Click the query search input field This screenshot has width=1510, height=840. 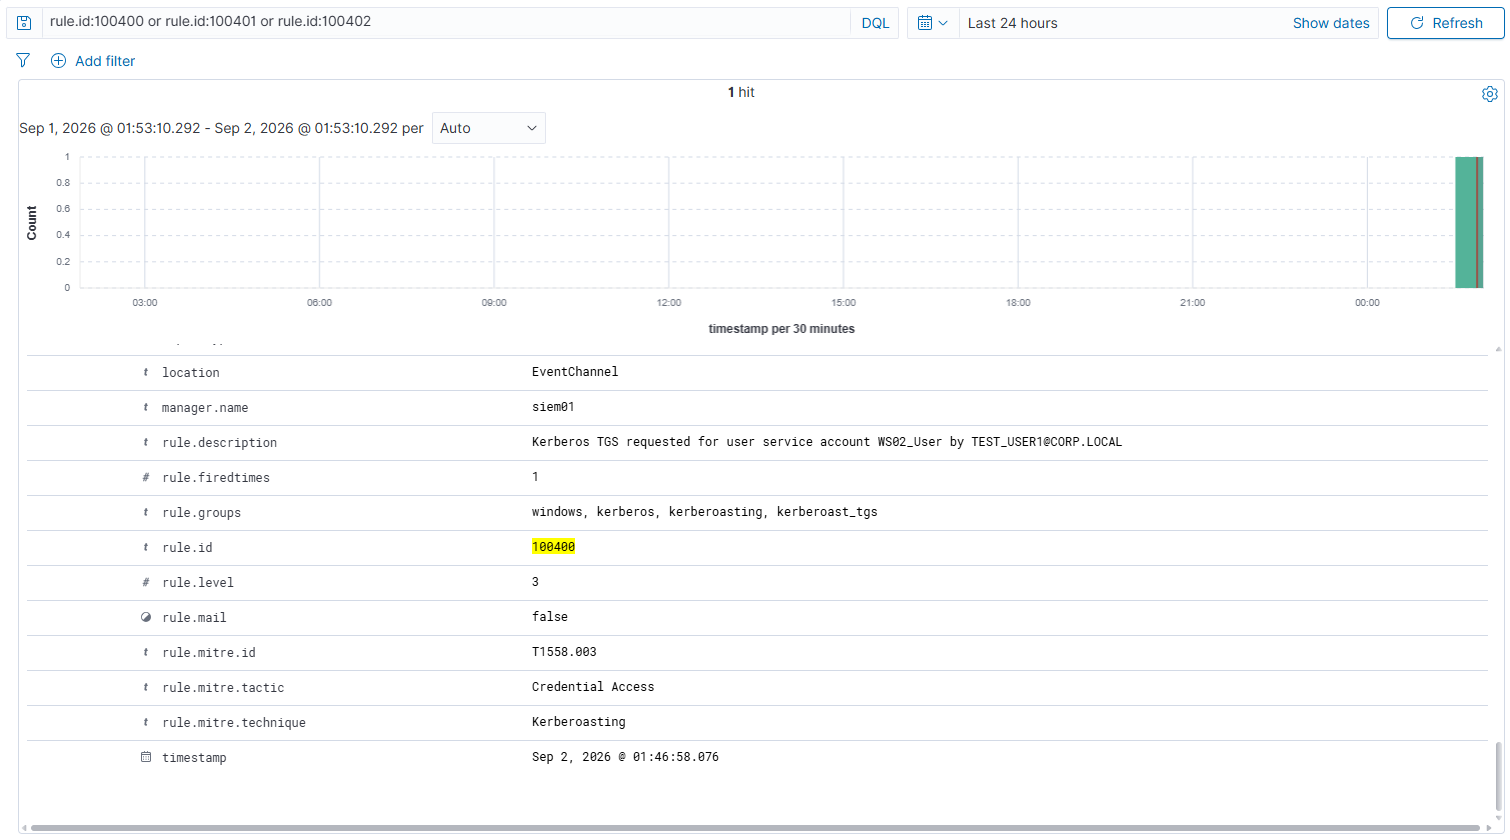[446, 23]
